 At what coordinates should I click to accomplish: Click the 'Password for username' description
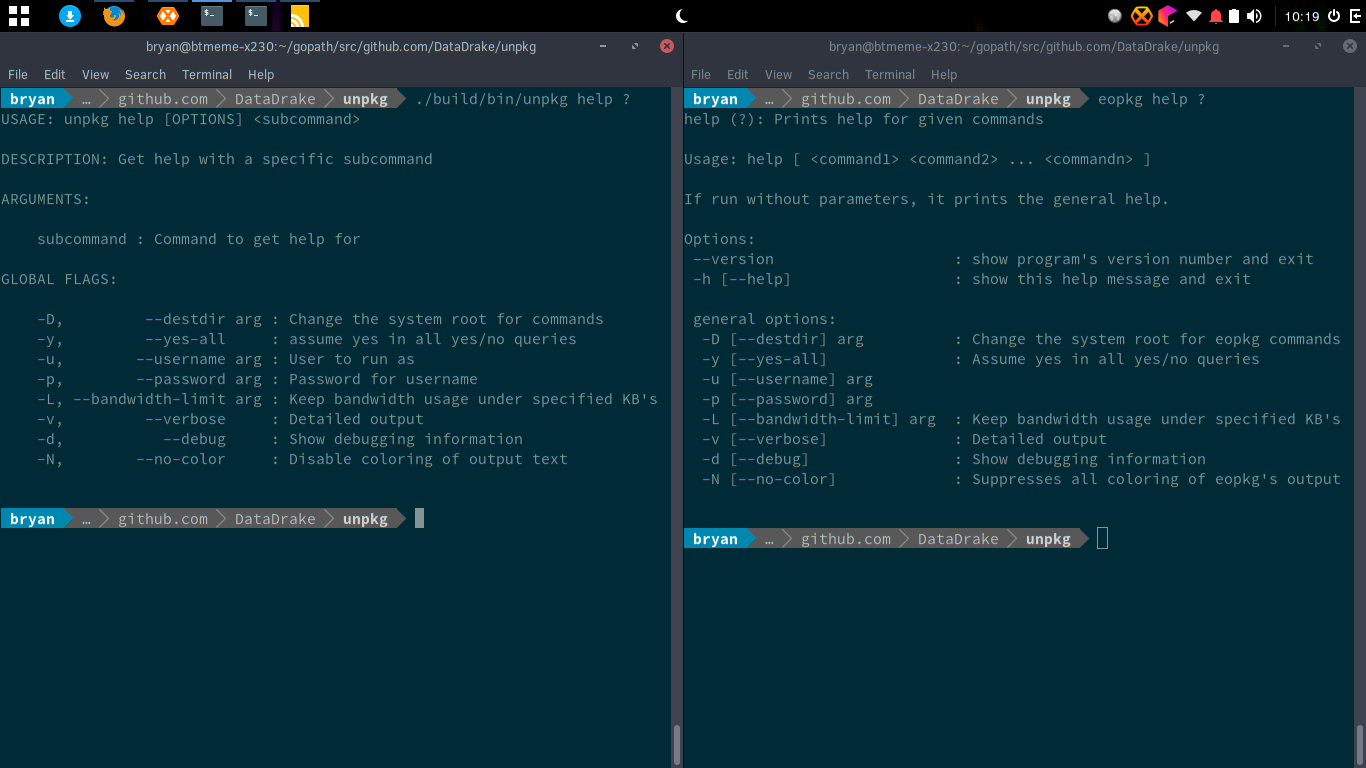[x=383, y=379]
